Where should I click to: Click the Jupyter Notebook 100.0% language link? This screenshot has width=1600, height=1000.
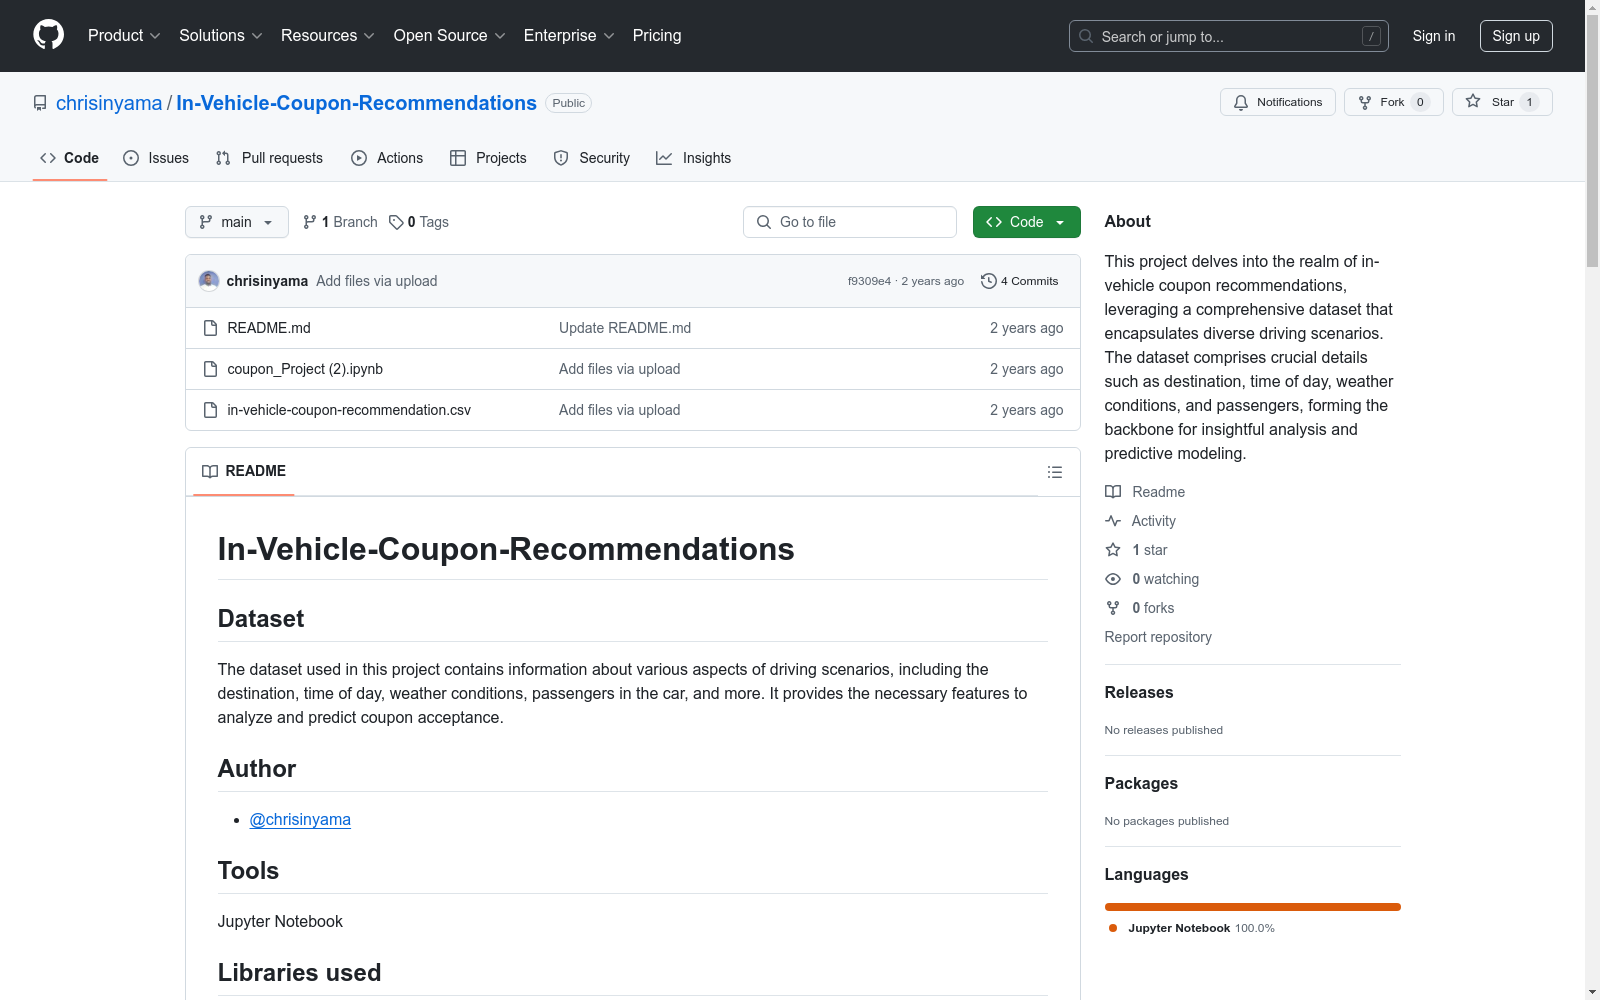click(1191, 928)
